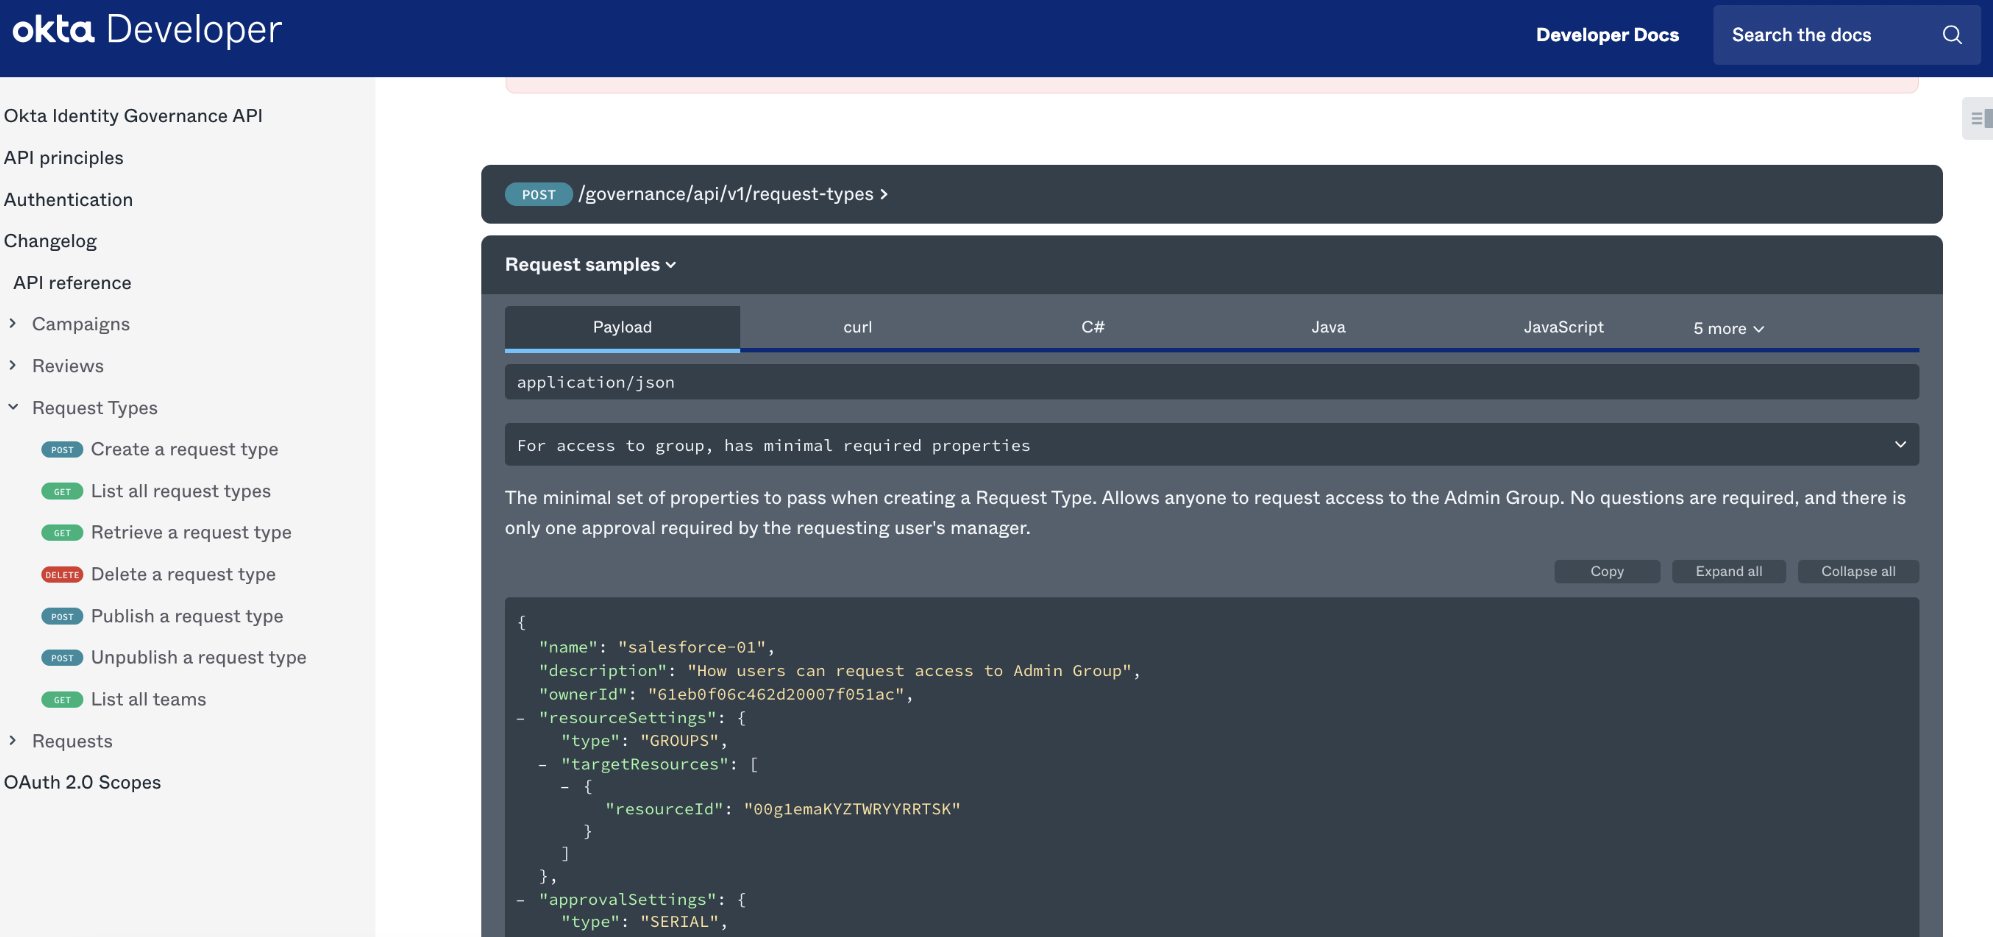1993x937 pixels.
Task: Open the table of contents side panel icon
Action: (1977, 119)
